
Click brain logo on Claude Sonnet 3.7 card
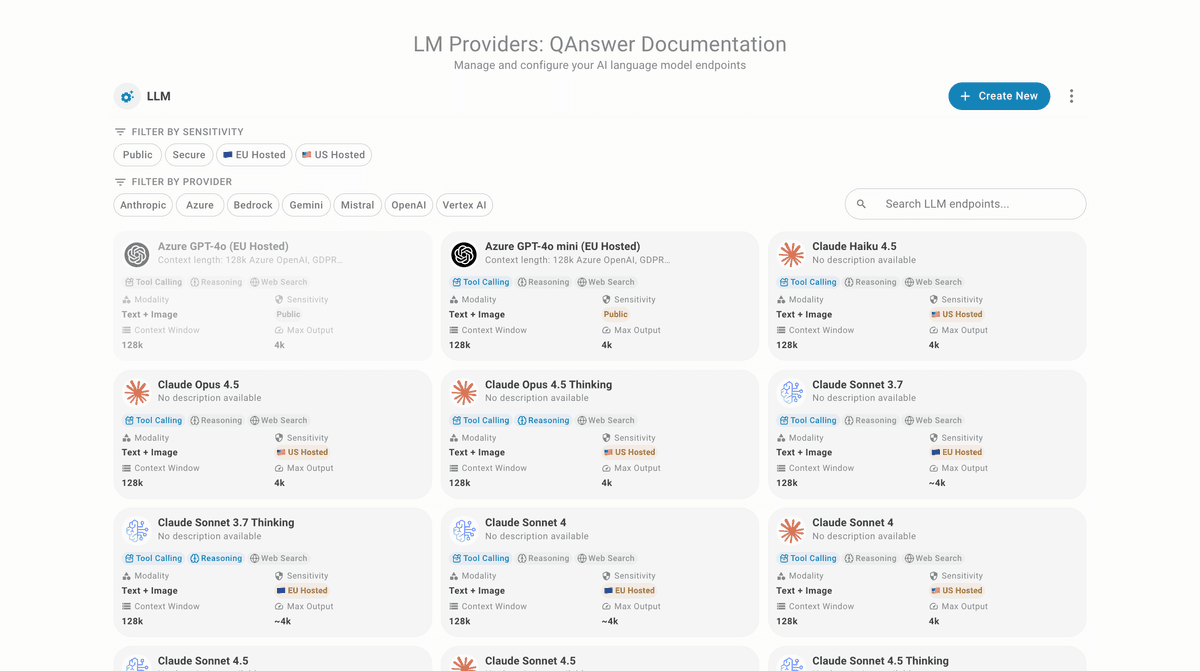coord(791,392)
